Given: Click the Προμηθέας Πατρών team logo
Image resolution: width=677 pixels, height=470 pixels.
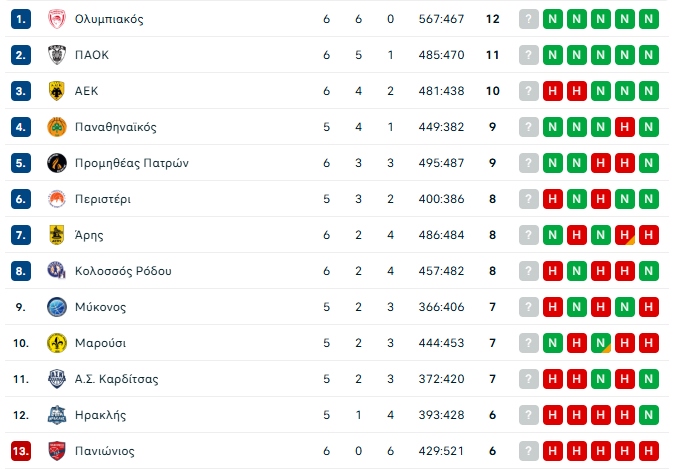Looking at the screenshot, I should (x=56, y=163).
